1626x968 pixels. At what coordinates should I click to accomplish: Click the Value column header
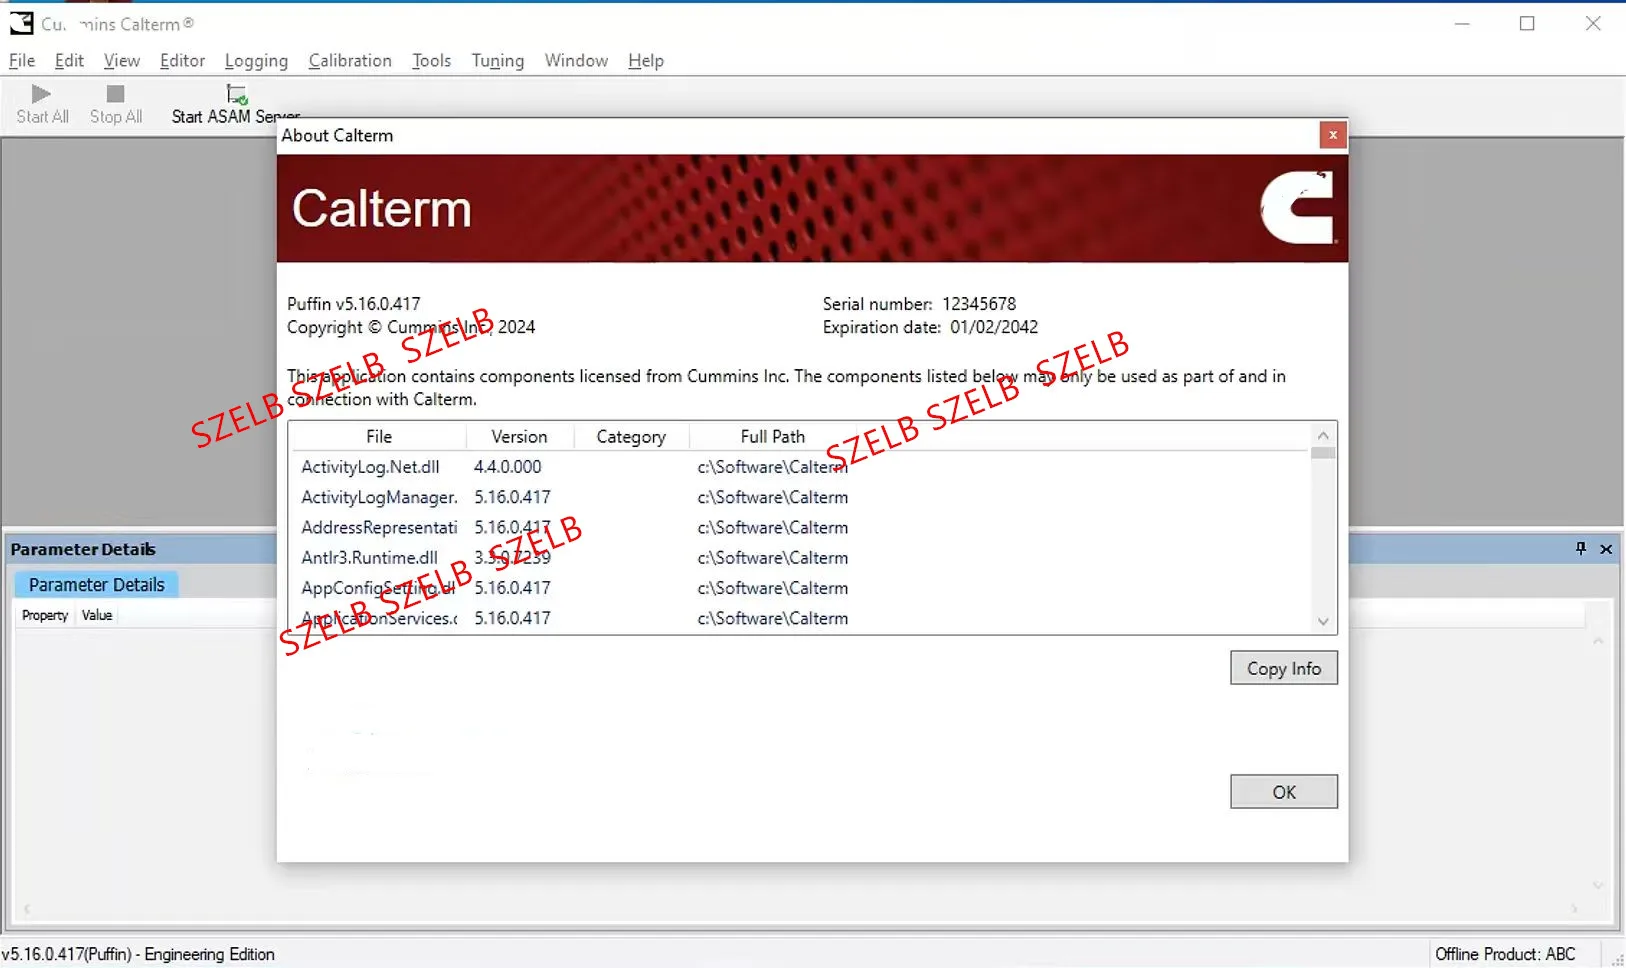coord(97,616)
